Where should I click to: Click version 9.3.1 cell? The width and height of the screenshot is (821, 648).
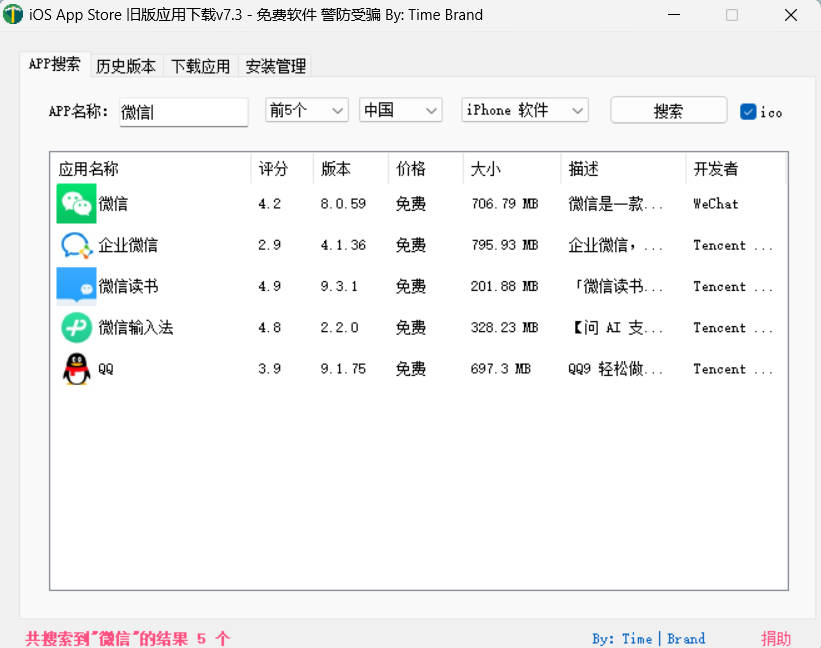click(339, 286)
